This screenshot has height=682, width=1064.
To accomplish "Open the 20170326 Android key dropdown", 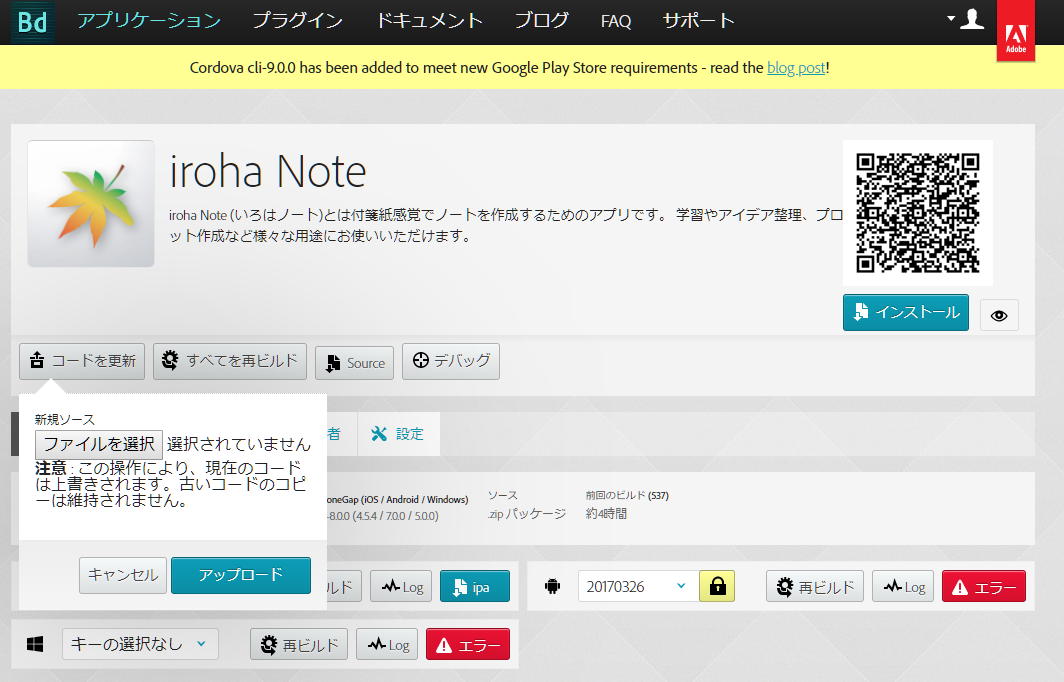I will coord(636,587).
